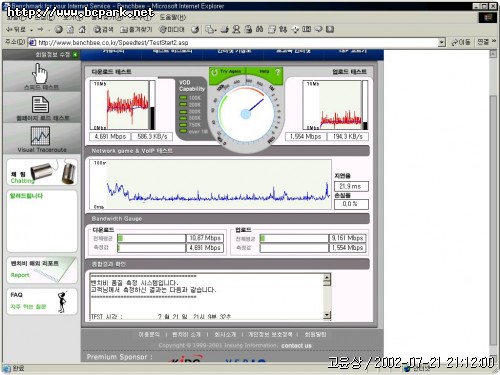Open the Report banner in sidebar
Screen dimensions: 500x375
click(x=42, y=270)
